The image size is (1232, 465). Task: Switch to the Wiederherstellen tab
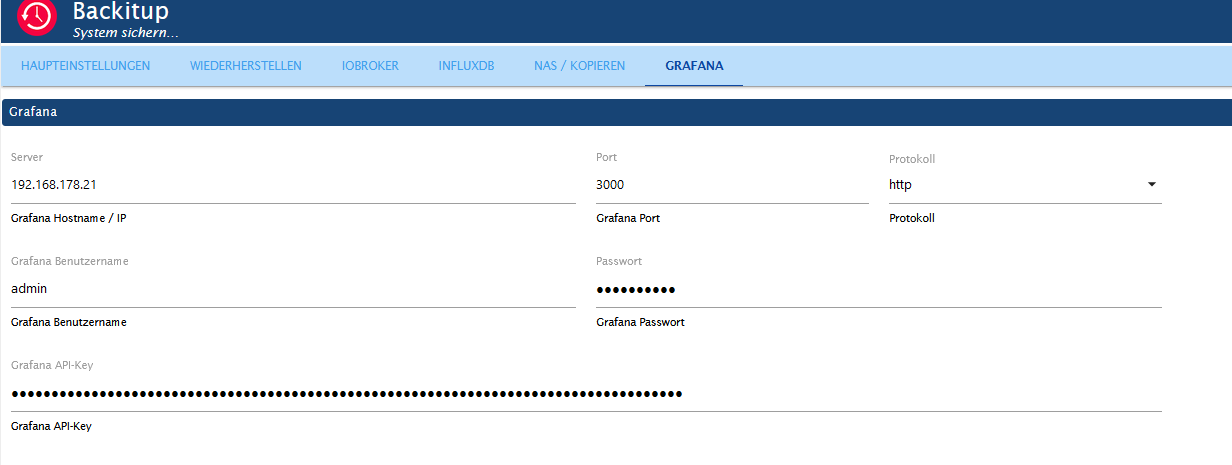[x=246, y=66]
